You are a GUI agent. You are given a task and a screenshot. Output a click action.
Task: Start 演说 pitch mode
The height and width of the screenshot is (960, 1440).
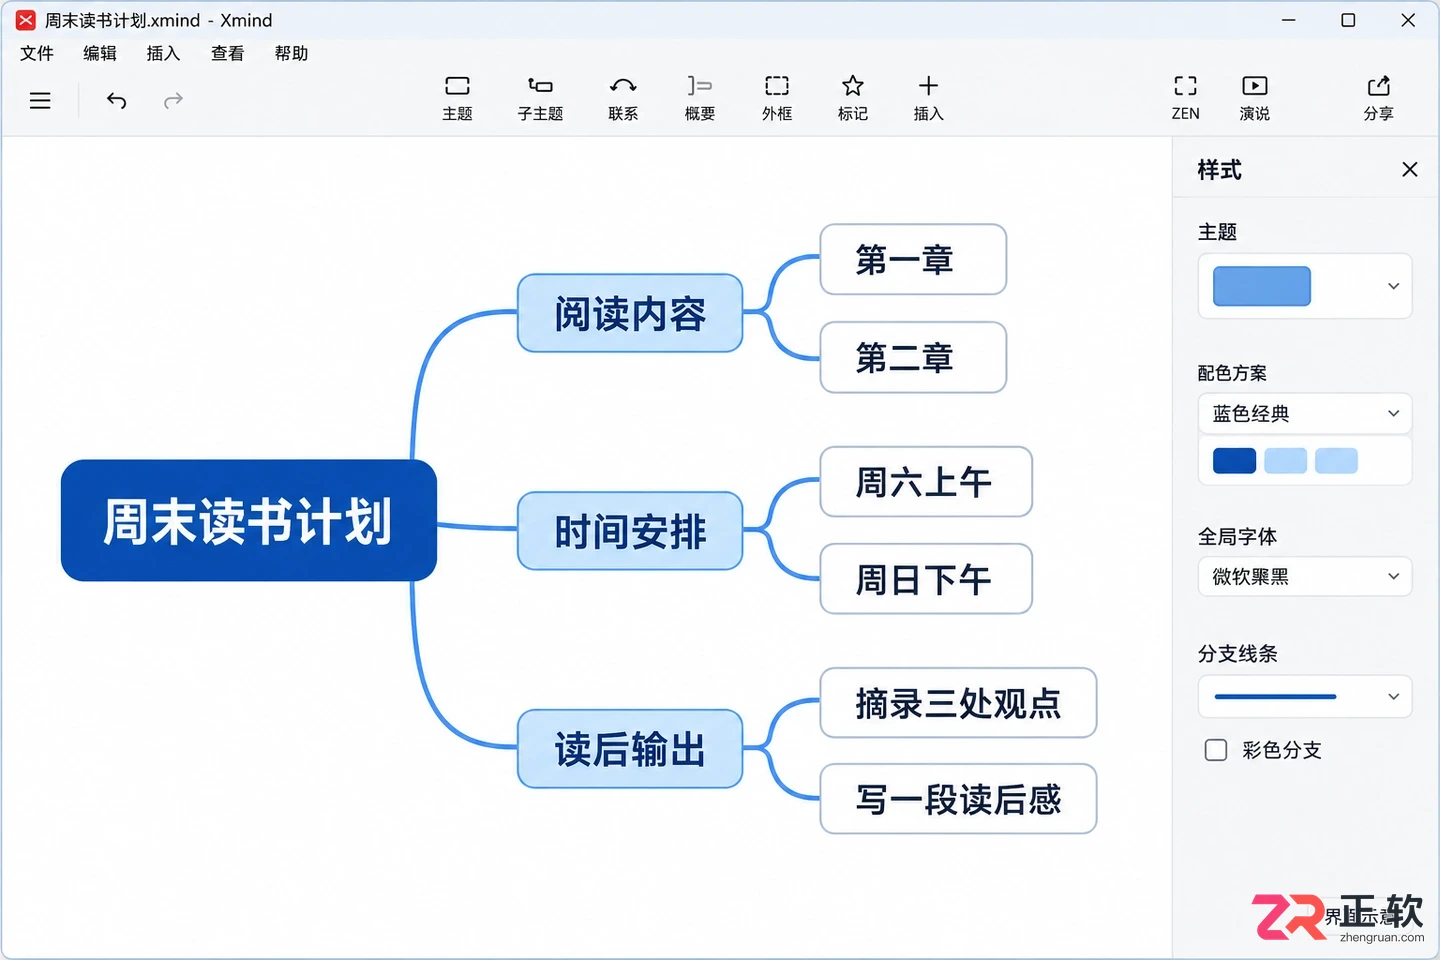(x=1254, y=98)
